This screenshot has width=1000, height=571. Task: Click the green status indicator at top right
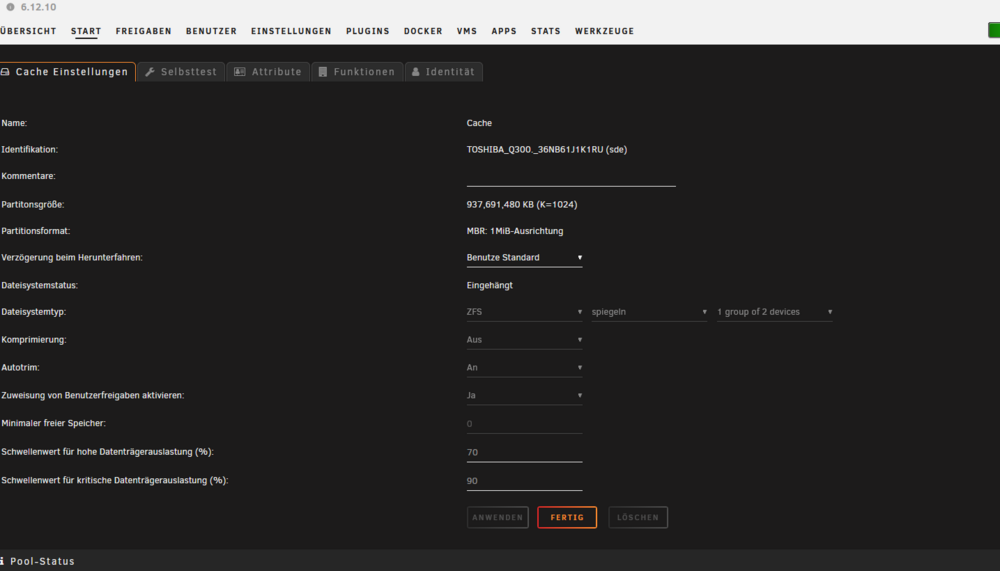point(994,30)
